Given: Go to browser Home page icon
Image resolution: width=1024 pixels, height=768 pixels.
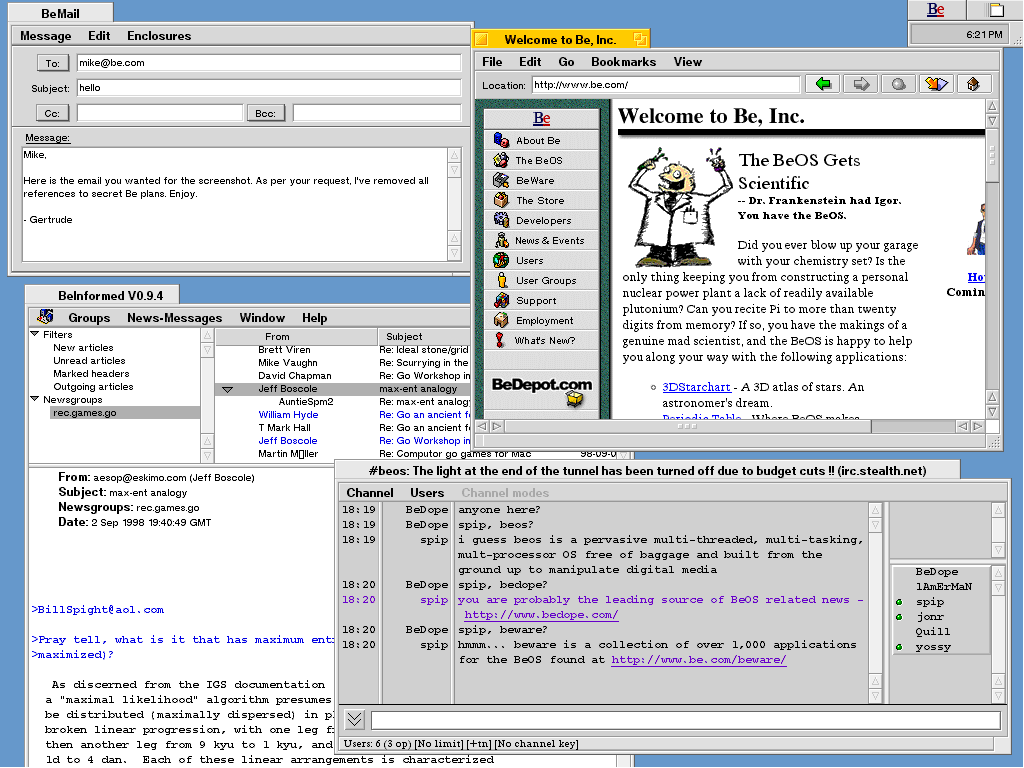Looking at the screenshot, I should pyautogui.click(x=972, y=84).
